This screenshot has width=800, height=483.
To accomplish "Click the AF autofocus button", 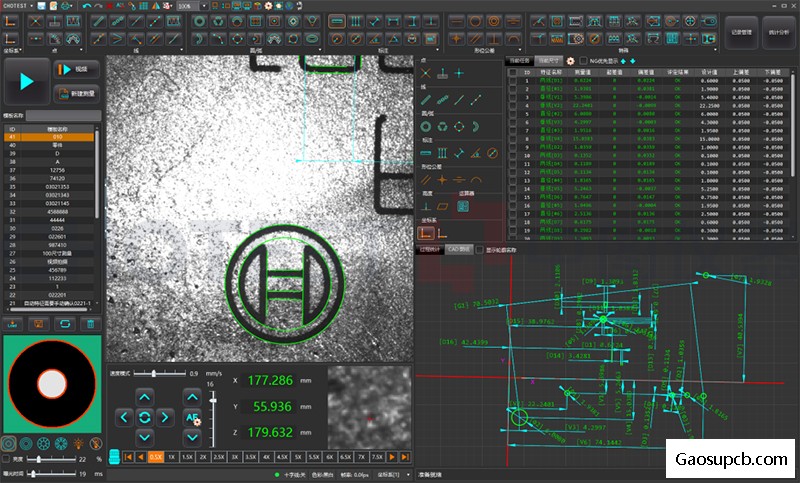I will (192, 418).
